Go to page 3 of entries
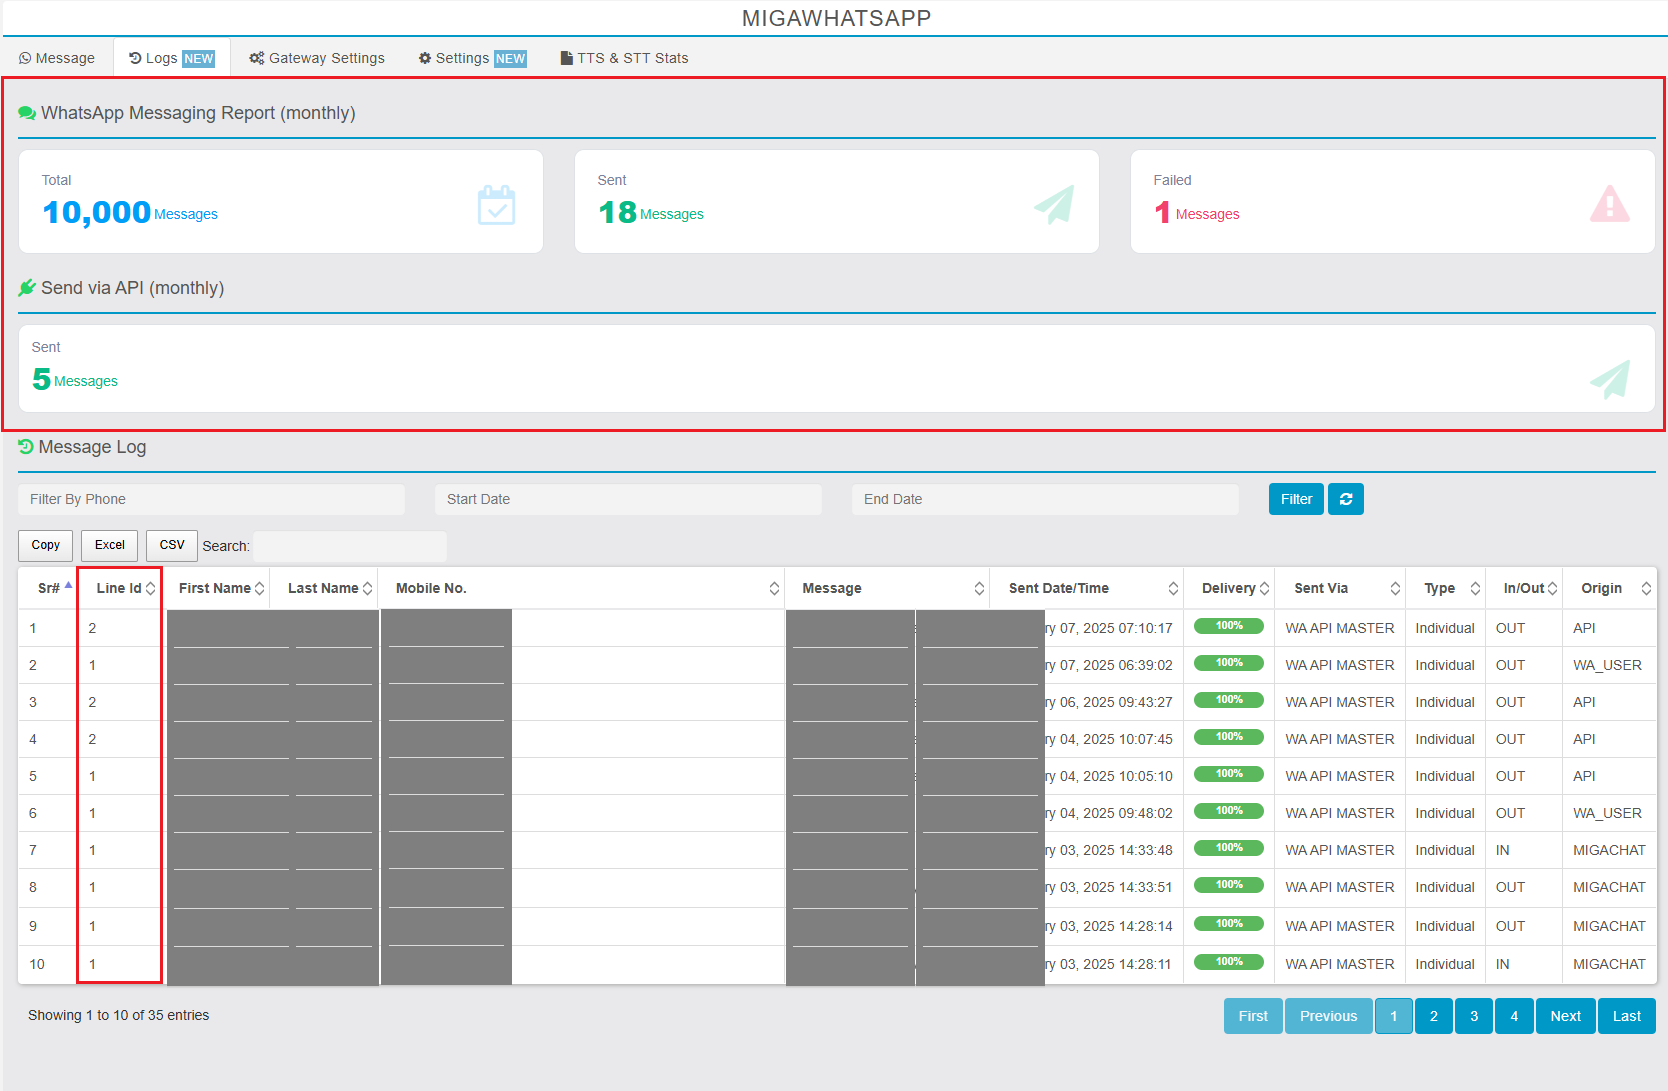Screen dimensions: 1668x1091 click(1473, 1016)
